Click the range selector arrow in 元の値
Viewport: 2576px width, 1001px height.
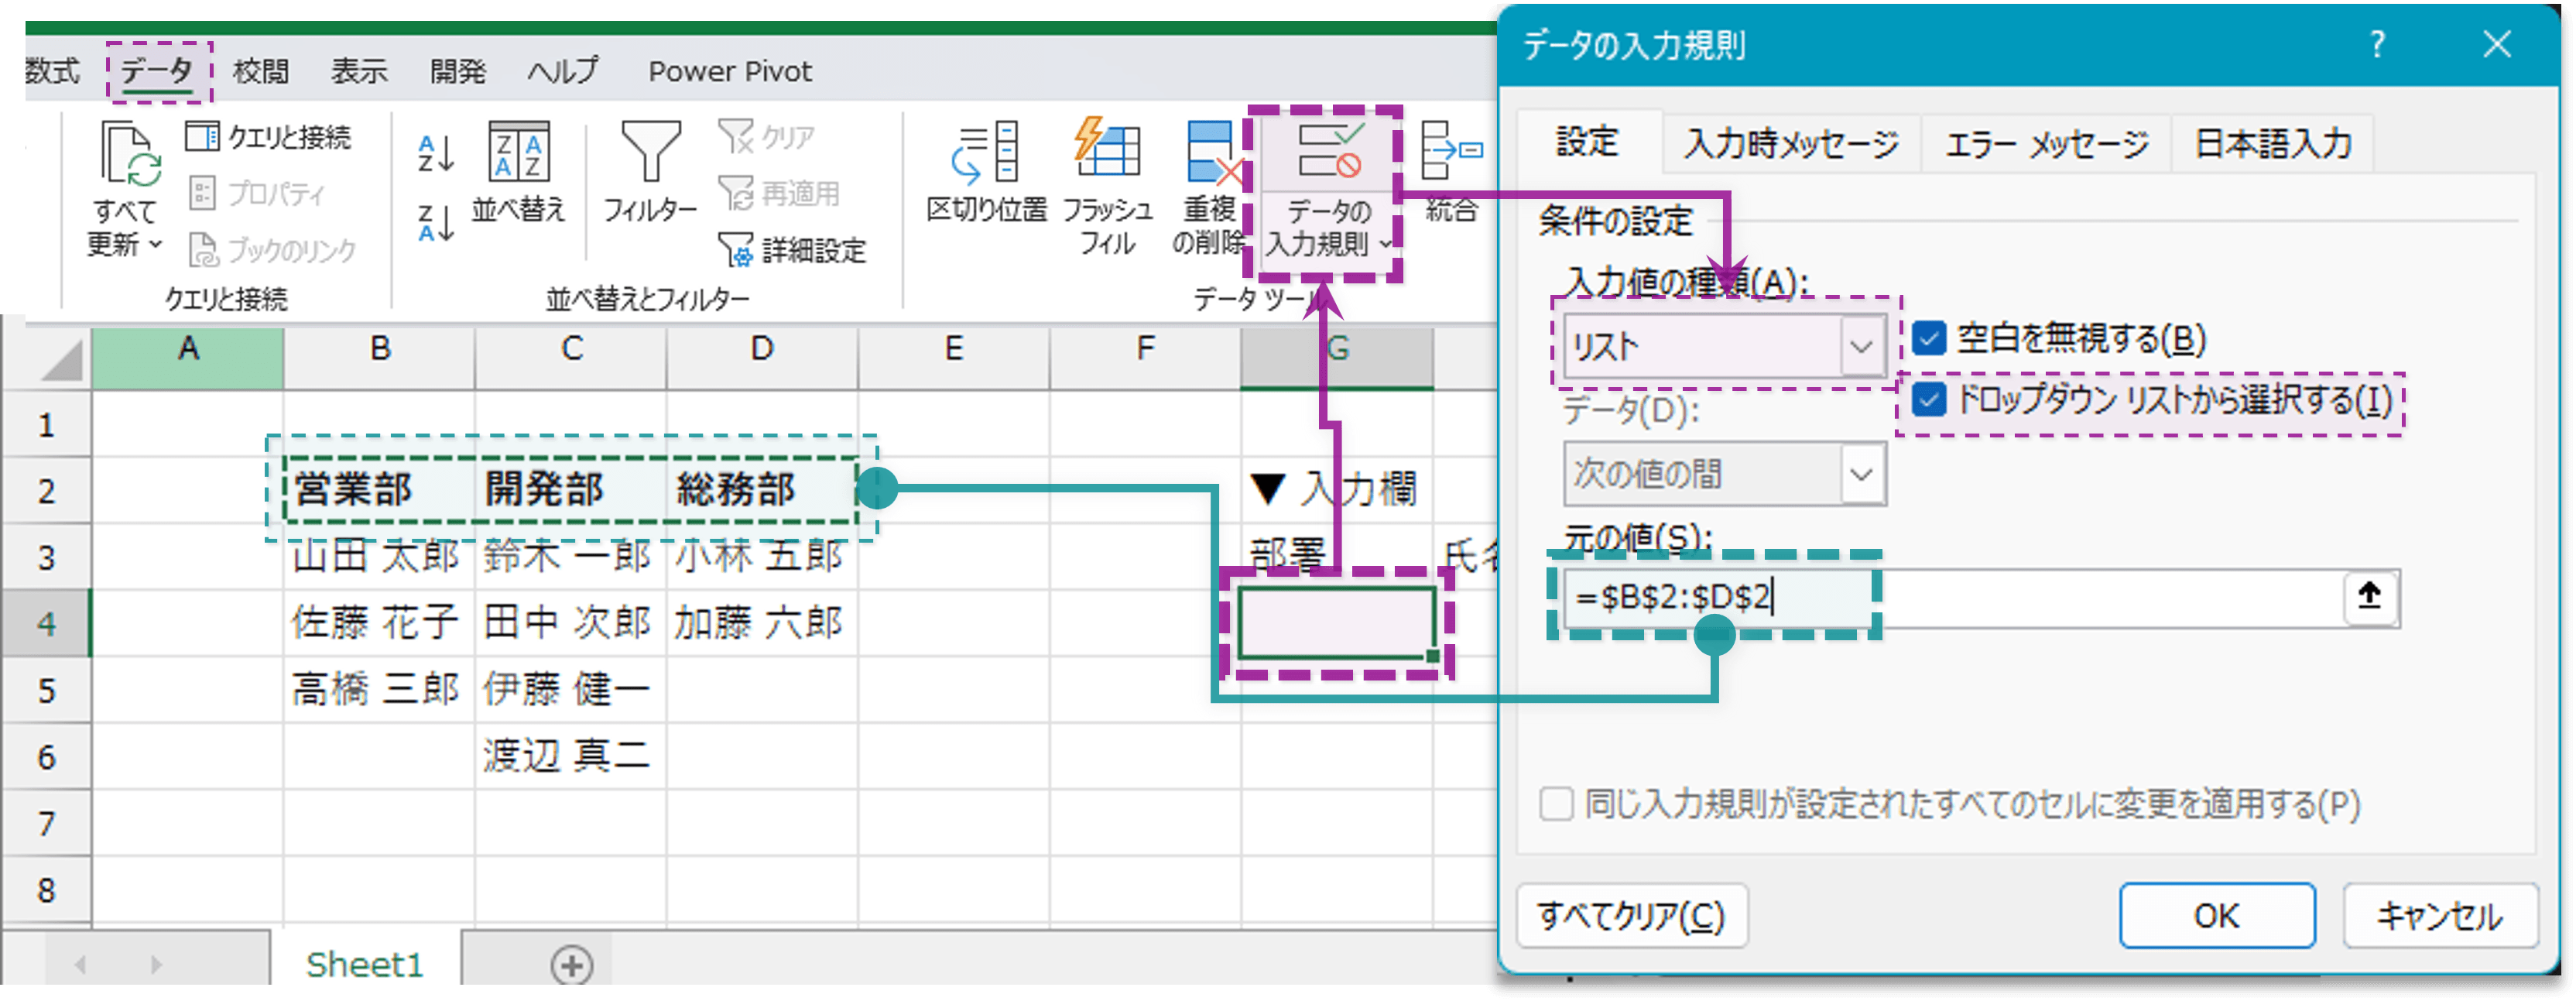tap(2369, 596)
